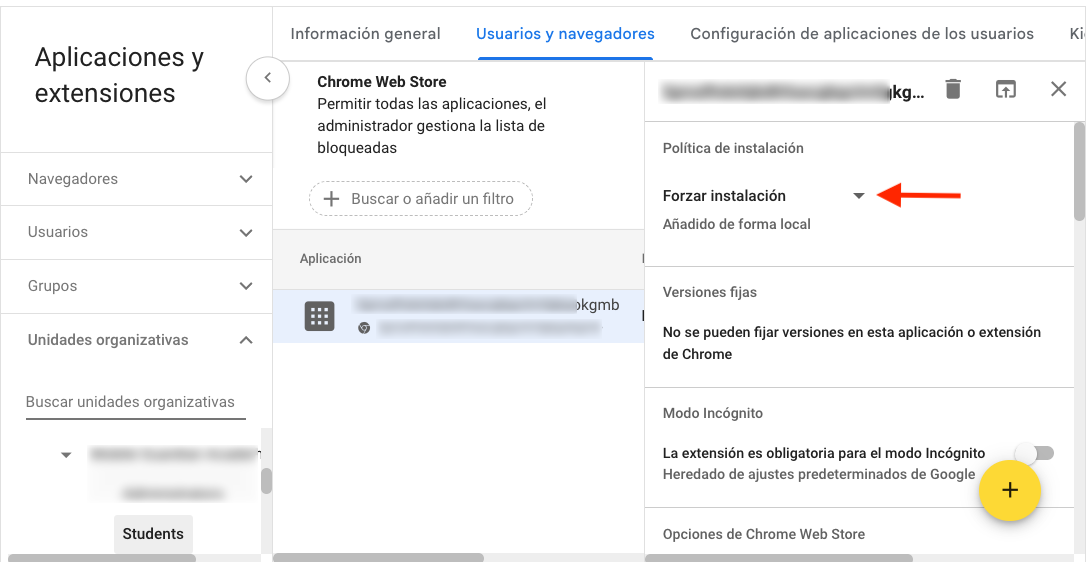Select the Students organizational unit
1091x562 pixels.
pos(153,534)
